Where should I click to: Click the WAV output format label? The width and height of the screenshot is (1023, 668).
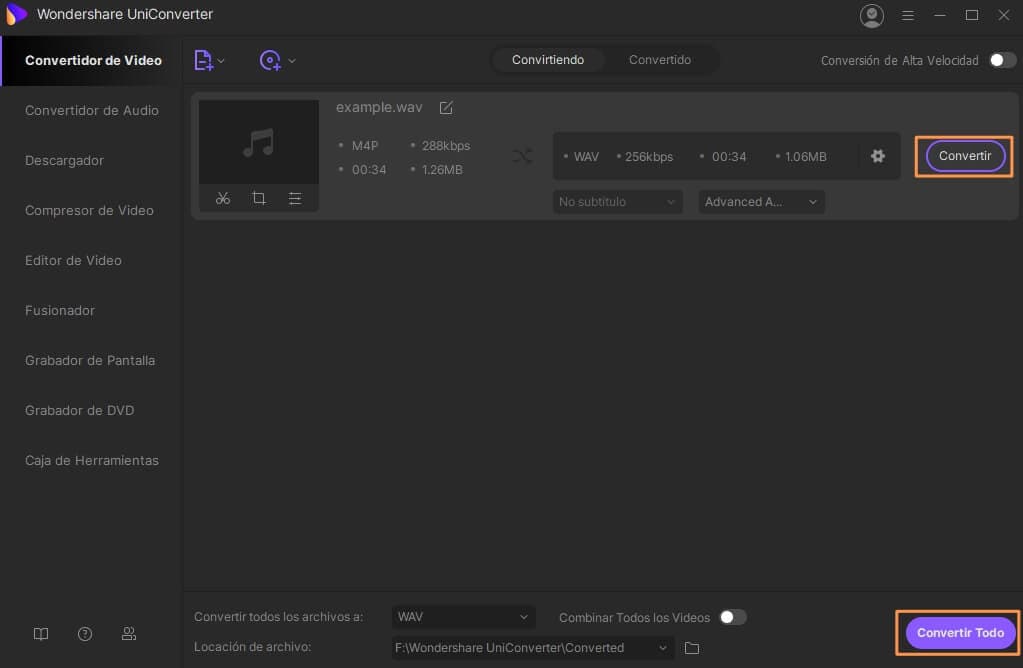coord(586,157)
